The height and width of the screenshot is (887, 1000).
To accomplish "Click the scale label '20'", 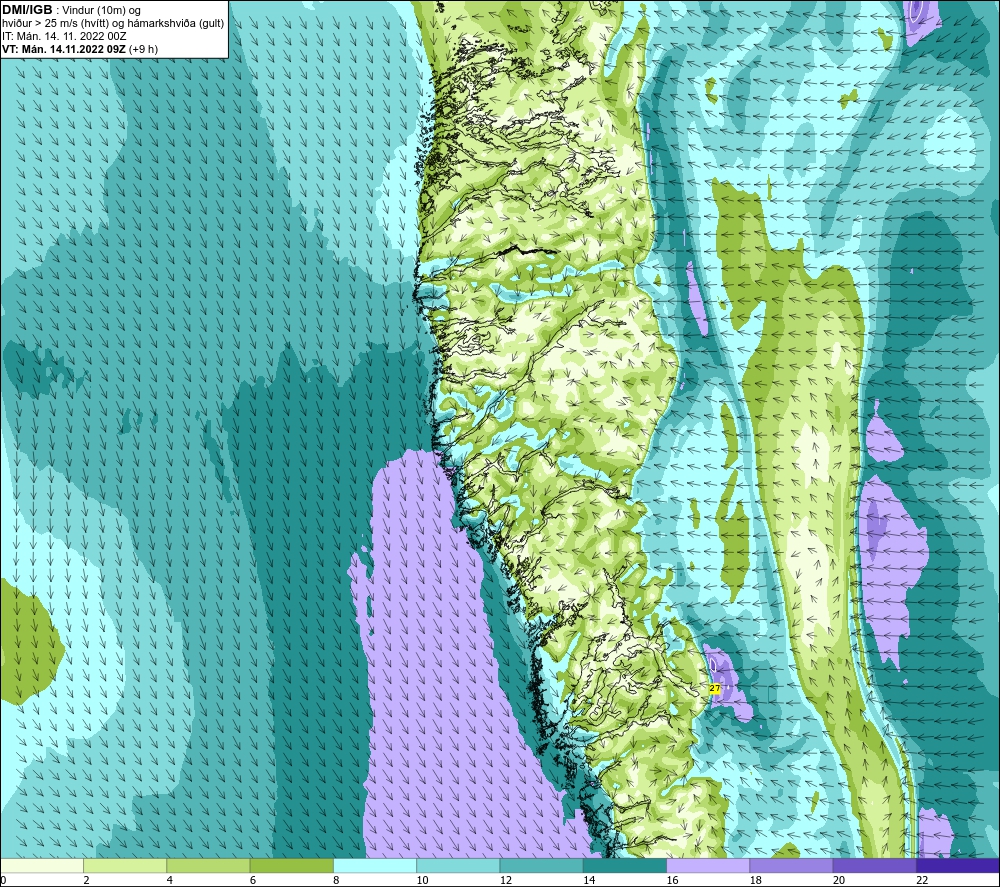I will pyautogui.click(x=839, y=880).
